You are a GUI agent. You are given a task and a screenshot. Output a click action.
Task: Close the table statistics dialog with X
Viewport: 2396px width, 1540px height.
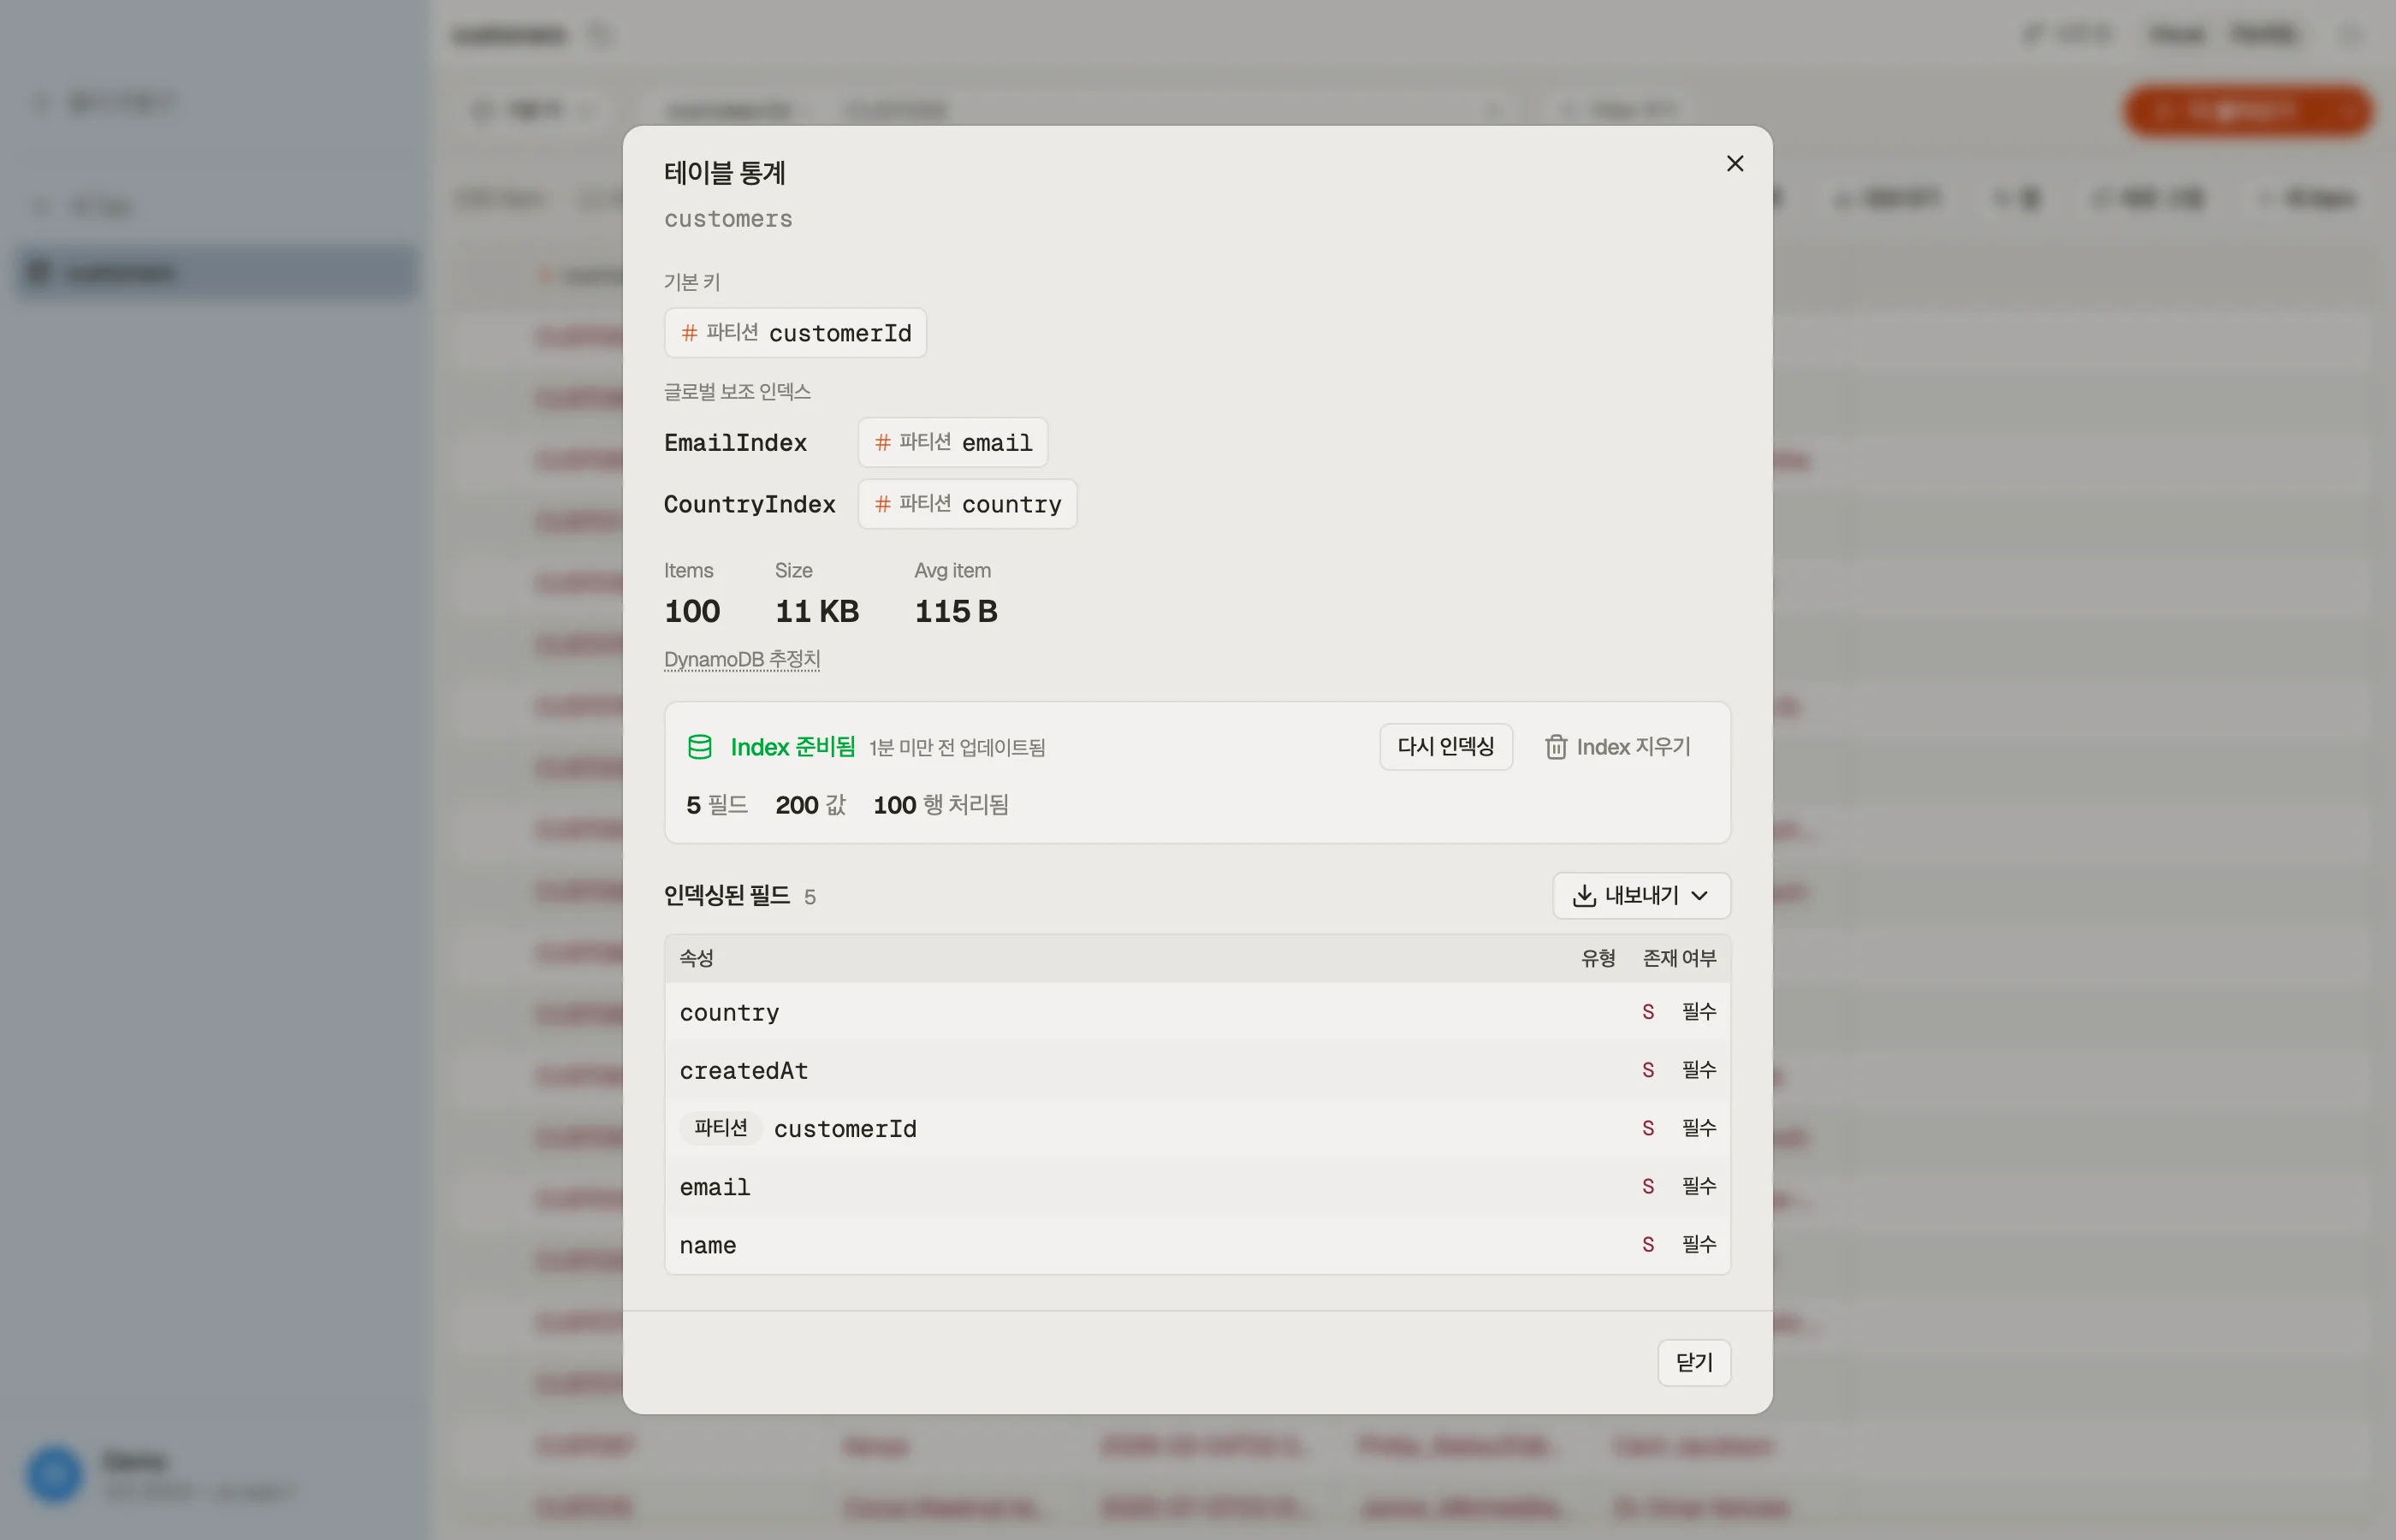(1735, 163)
